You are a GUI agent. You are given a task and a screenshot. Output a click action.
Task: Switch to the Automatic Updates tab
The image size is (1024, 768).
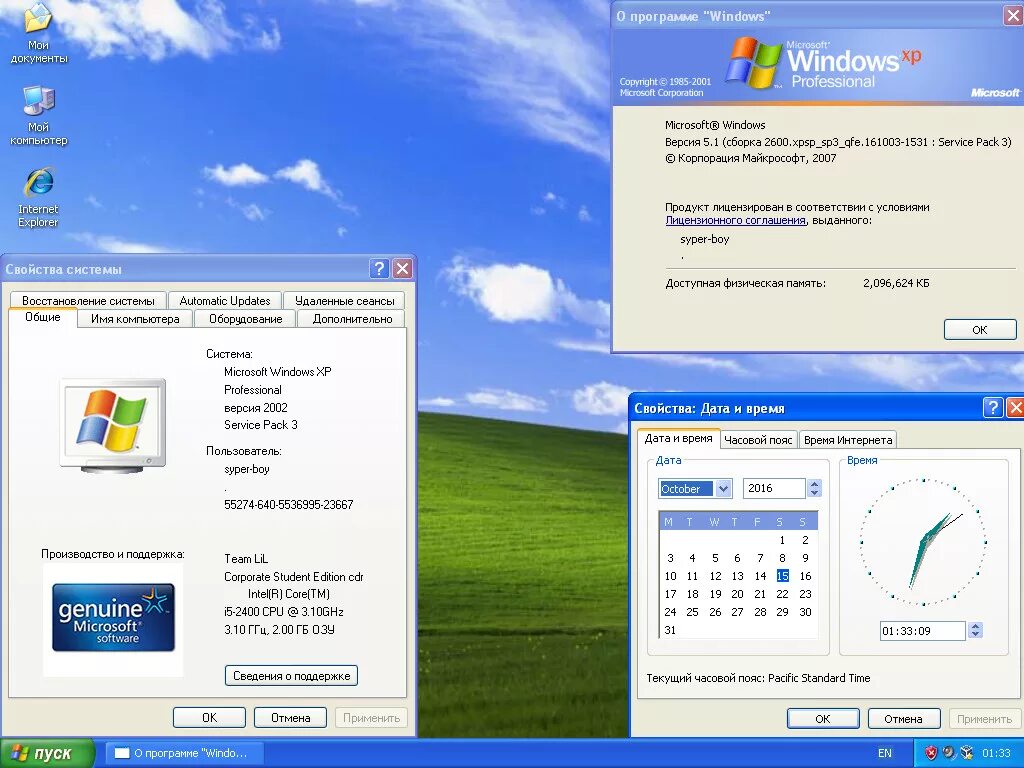coord(225,300)
